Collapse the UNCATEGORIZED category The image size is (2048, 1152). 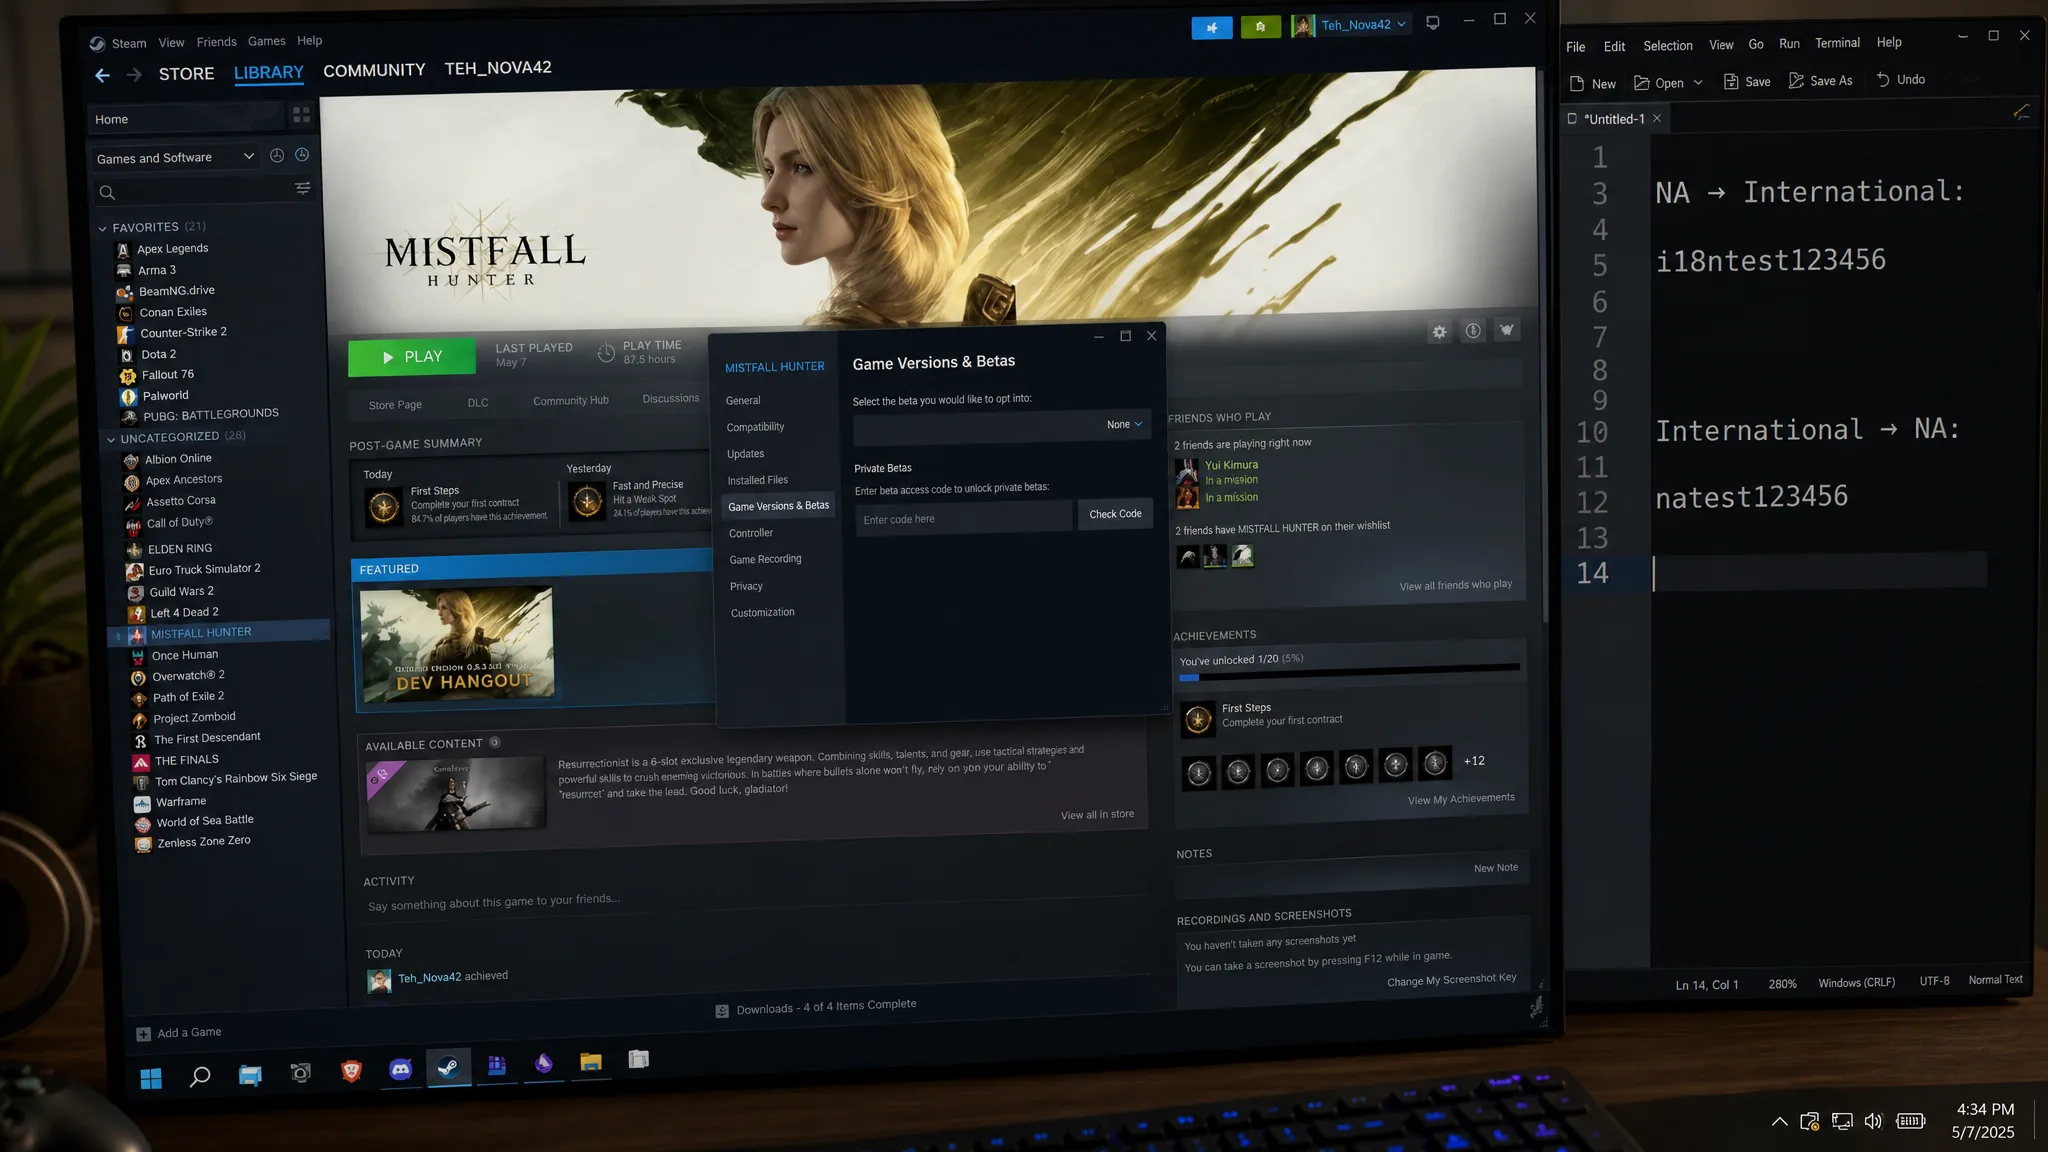tap(111, 439)
